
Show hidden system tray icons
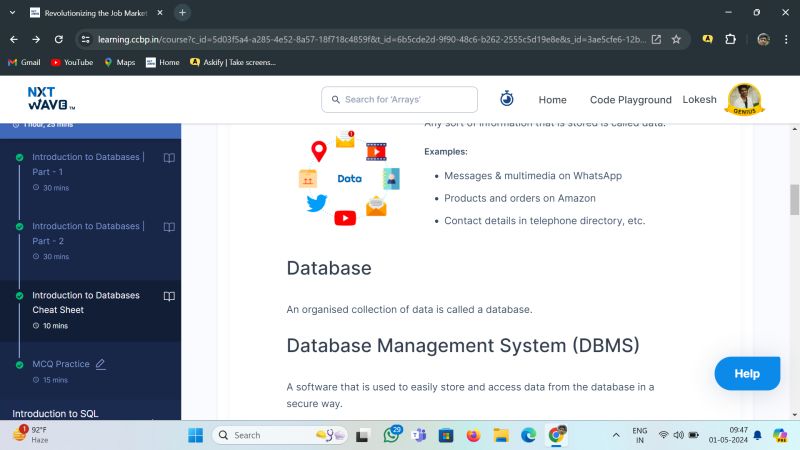click(x=615, y=435)
